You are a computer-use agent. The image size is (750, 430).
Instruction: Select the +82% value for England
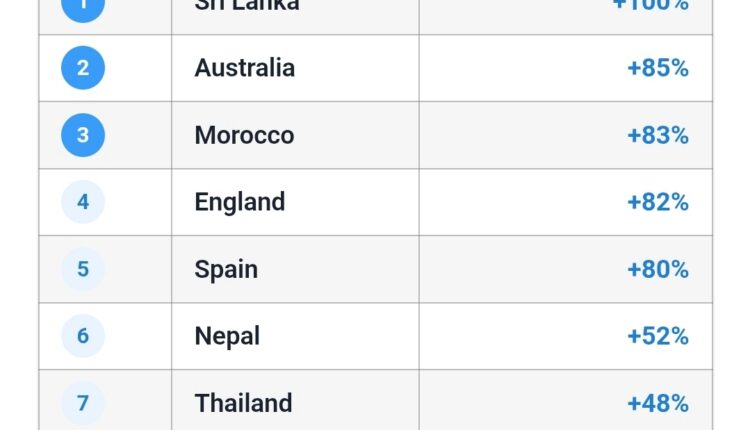point(658,202)
